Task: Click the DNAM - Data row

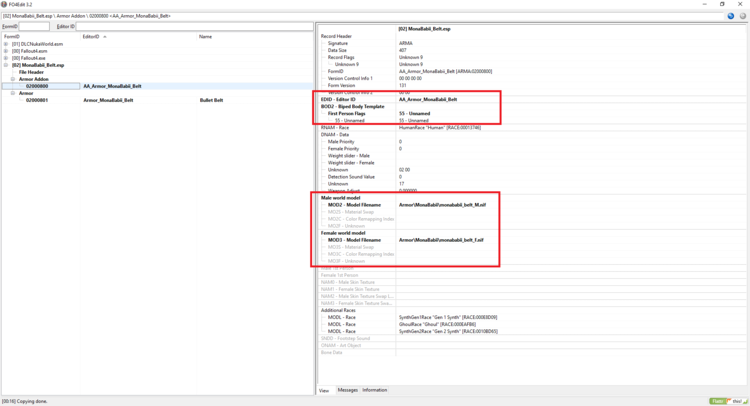Action: (335, 135)
